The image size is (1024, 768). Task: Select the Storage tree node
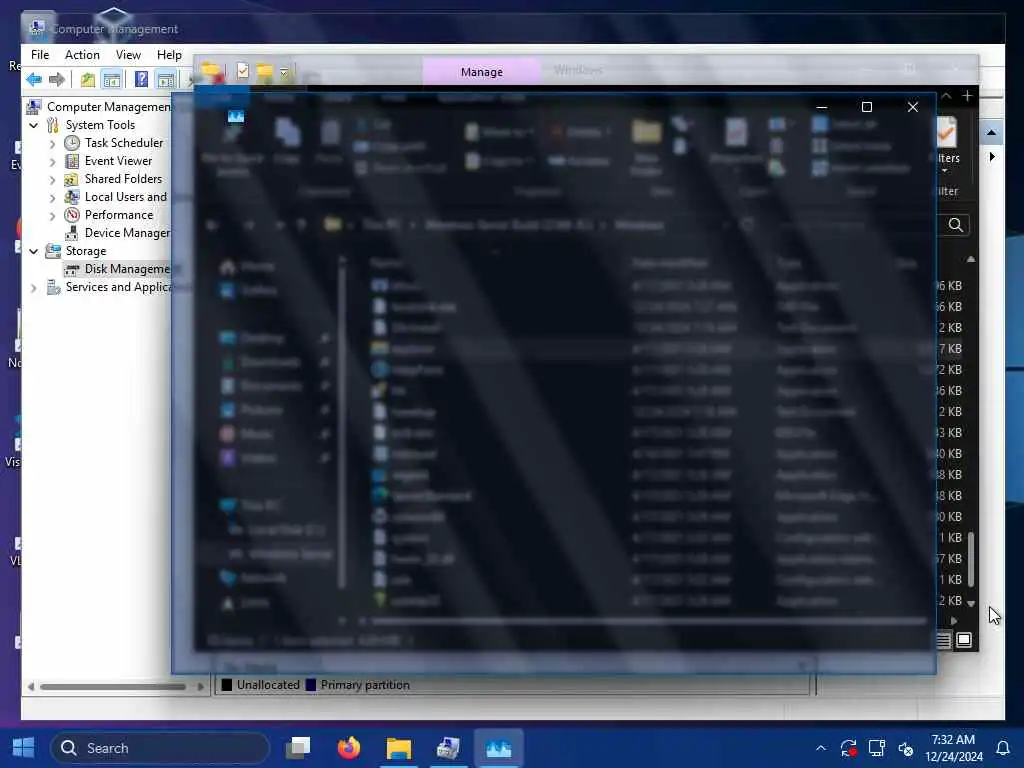point(86,251)
